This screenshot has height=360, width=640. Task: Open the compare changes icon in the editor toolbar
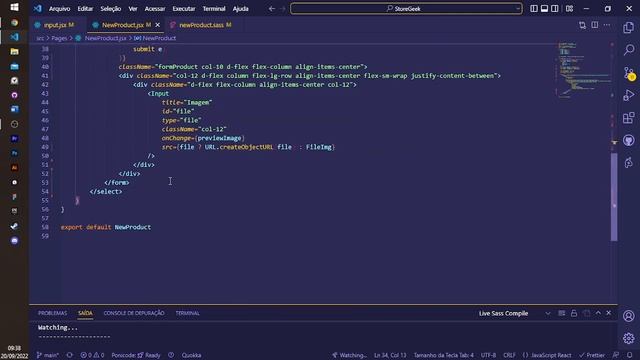click(582, 25)
